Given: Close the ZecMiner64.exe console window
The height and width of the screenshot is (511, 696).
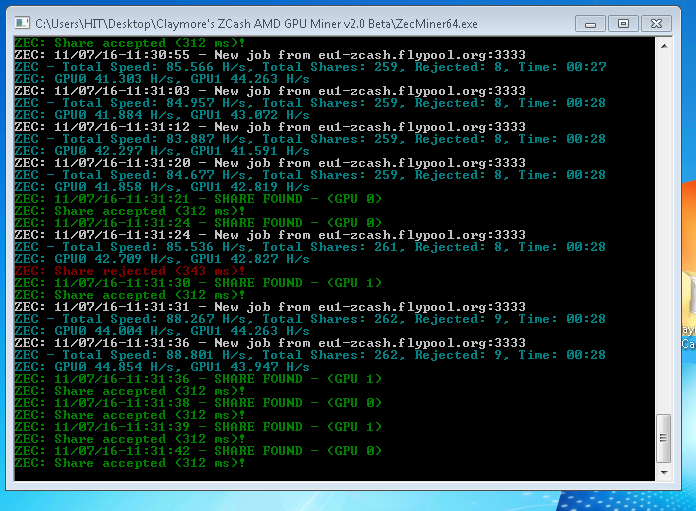Looking at the screenshot, I should pos(656,24).
